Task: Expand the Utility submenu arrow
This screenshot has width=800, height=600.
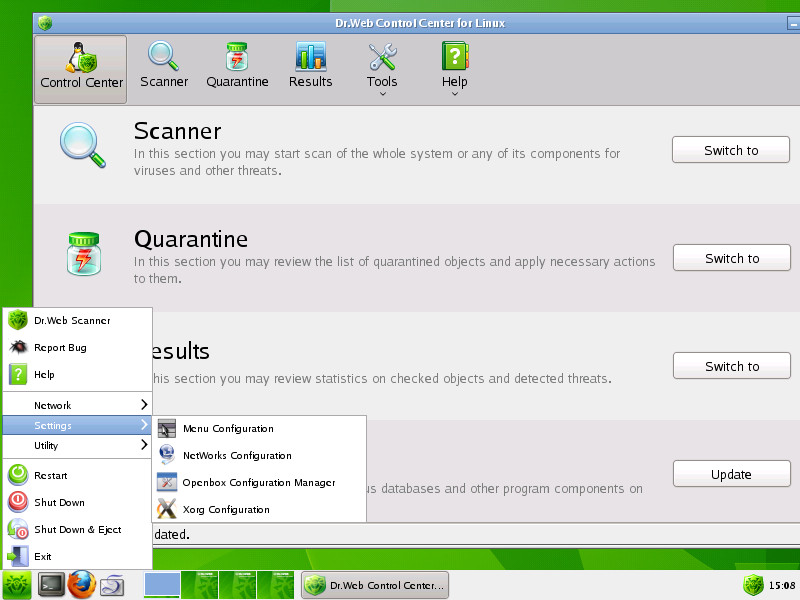Action: 144,444
